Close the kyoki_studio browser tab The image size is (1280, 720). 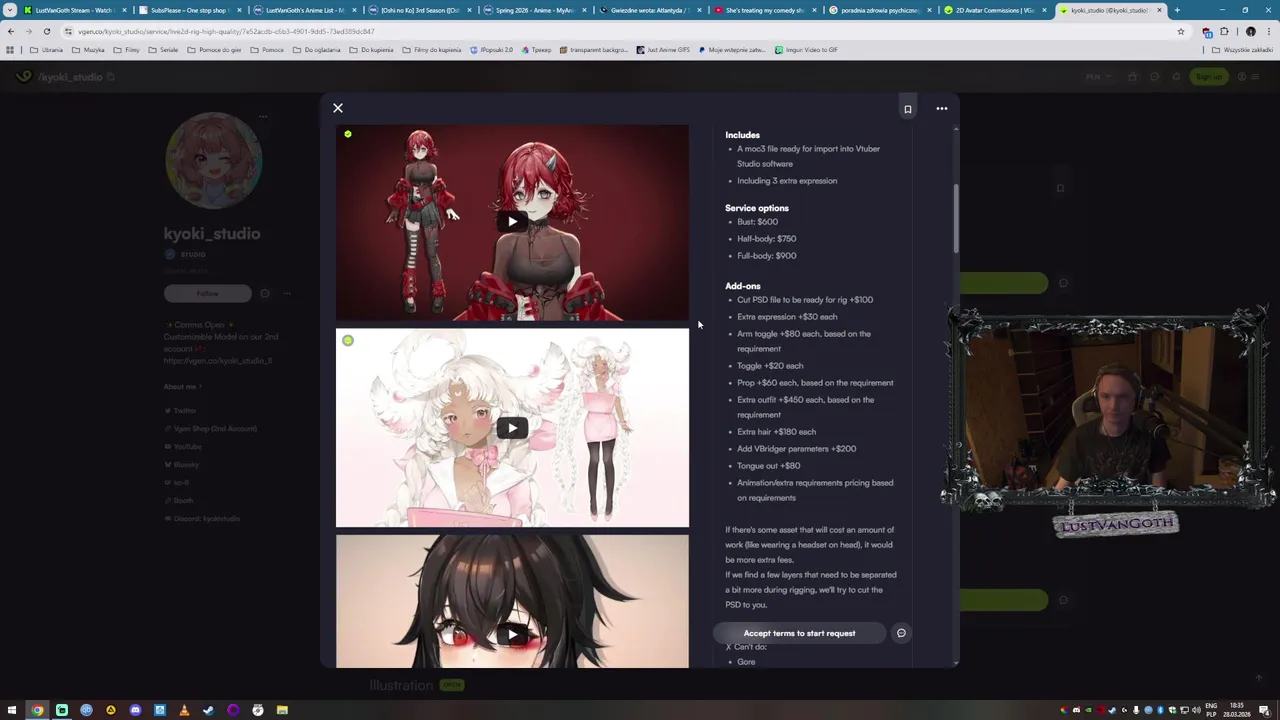click(1160, 10)
